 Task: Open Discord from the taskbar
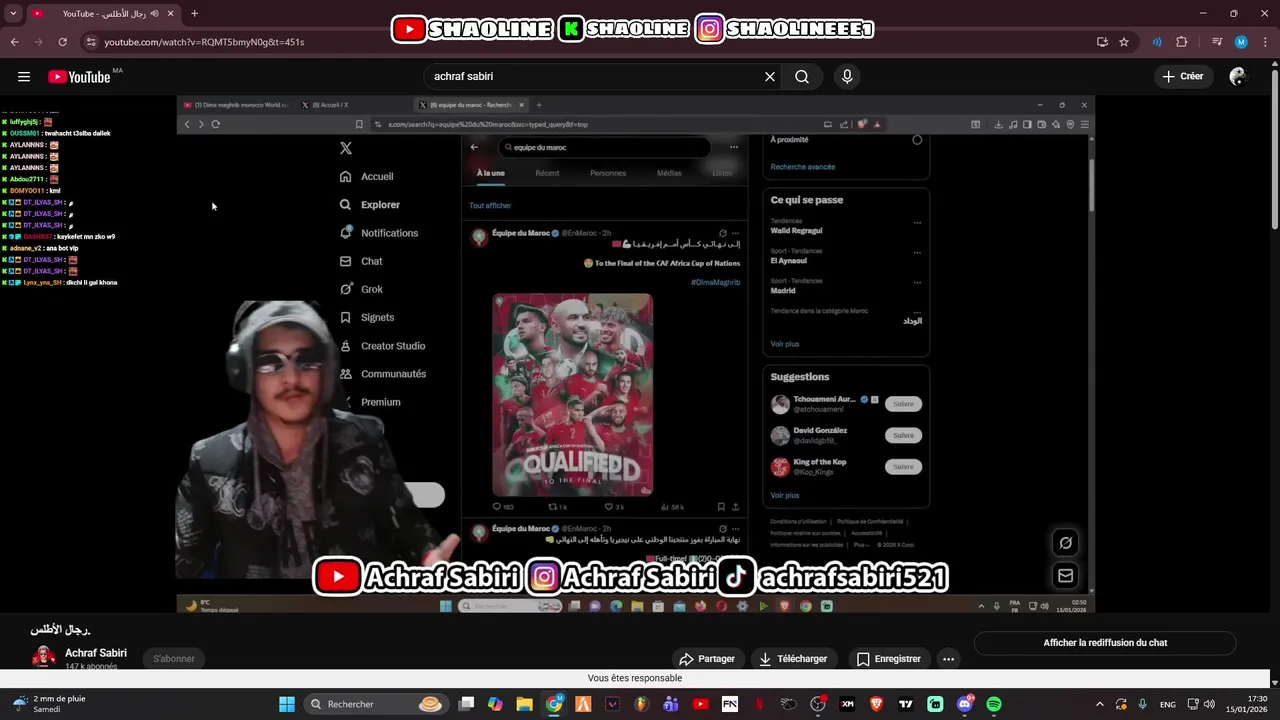point(965,704)
